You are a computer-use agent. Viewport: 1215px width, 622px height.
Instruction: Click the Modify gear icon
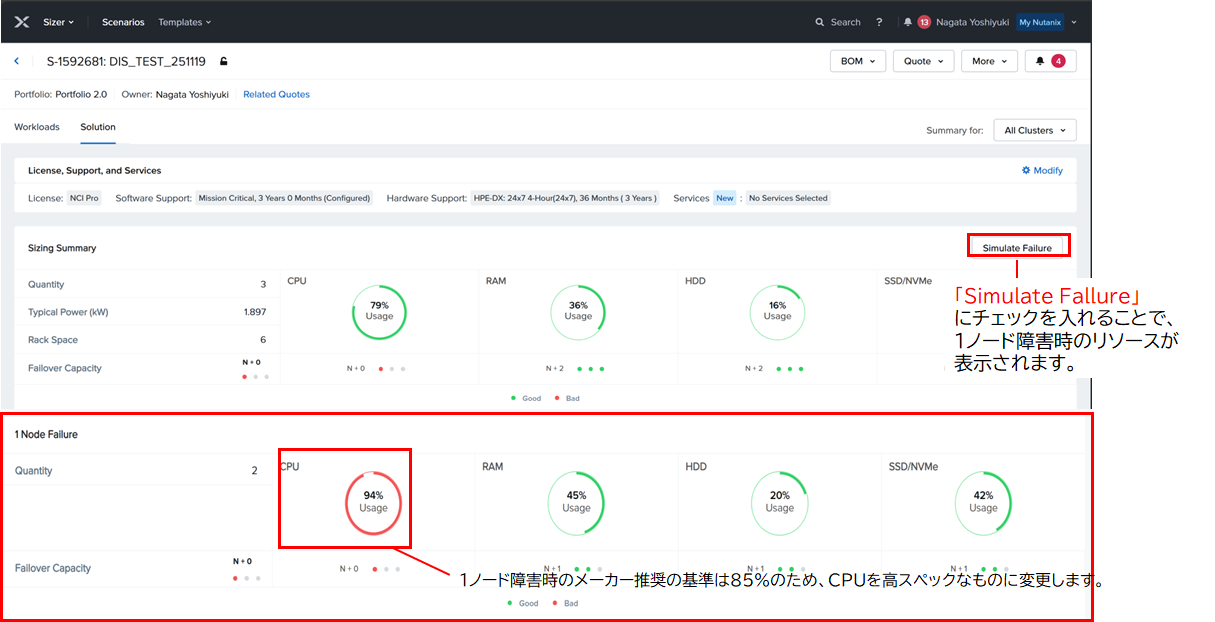point(1026,171)
